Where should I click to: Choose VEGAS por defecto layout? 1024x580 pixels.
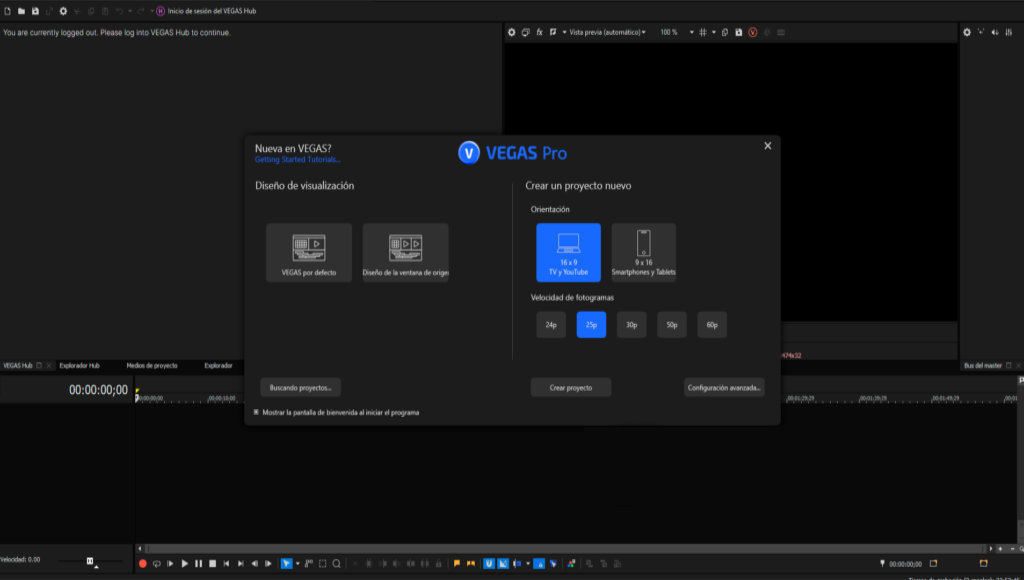[309, 253]
